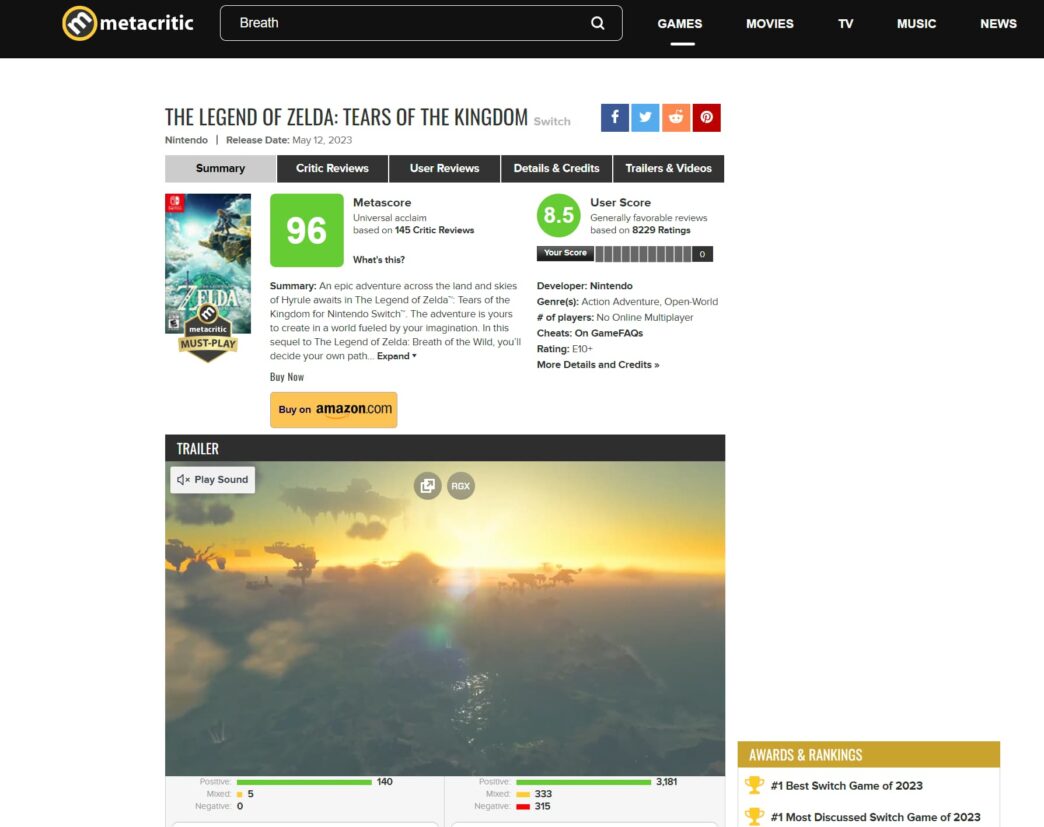The image size is (1044, 827).
Task: Open the What's this? link
Action: 379,260
